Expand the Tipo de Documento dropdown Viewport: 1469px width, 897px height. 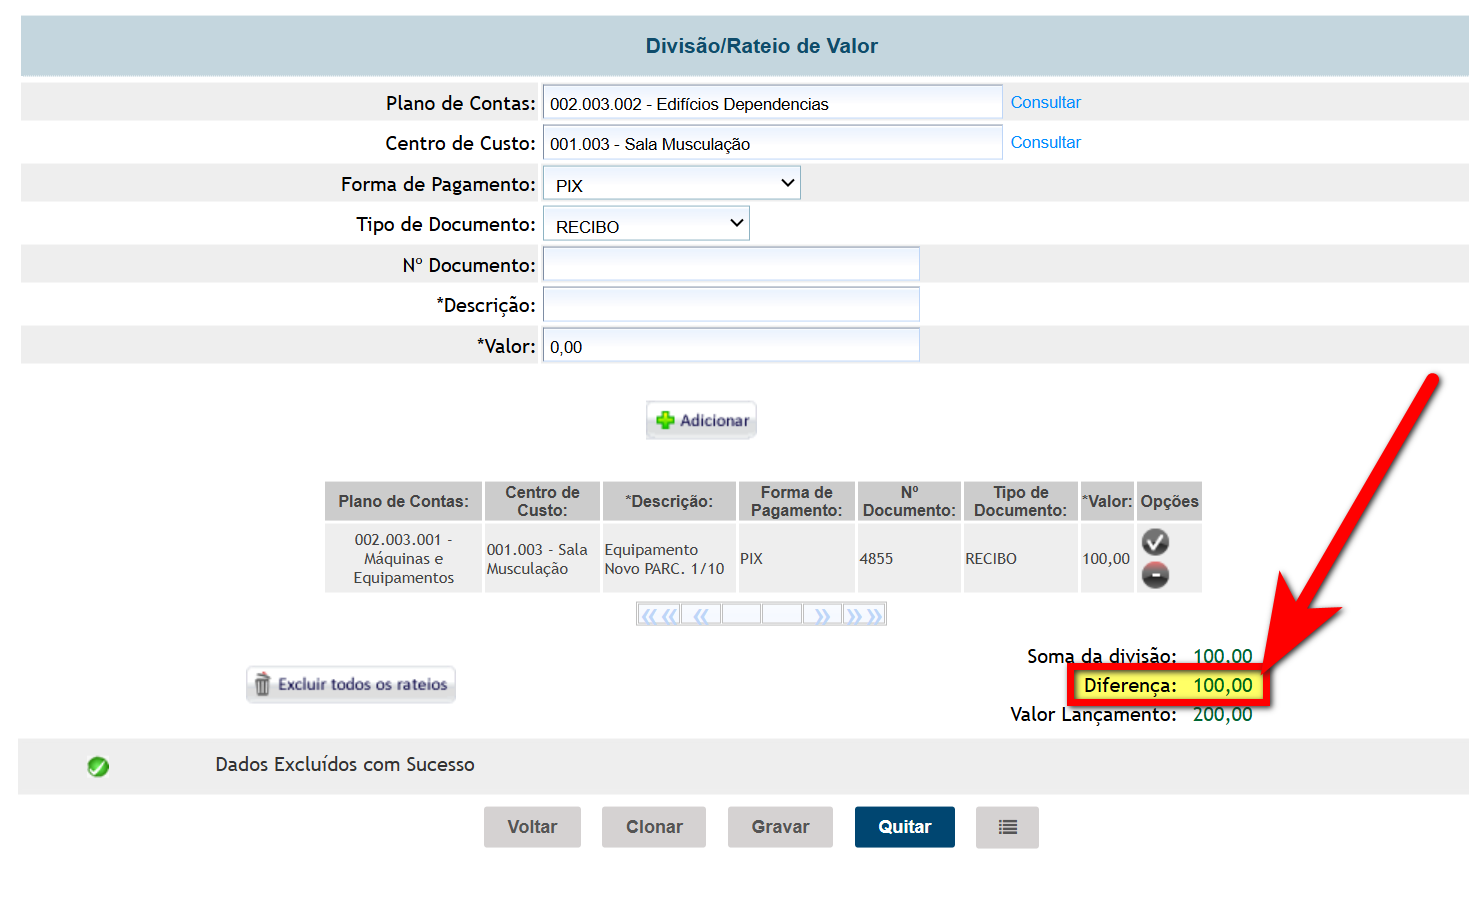coord(646,225)
